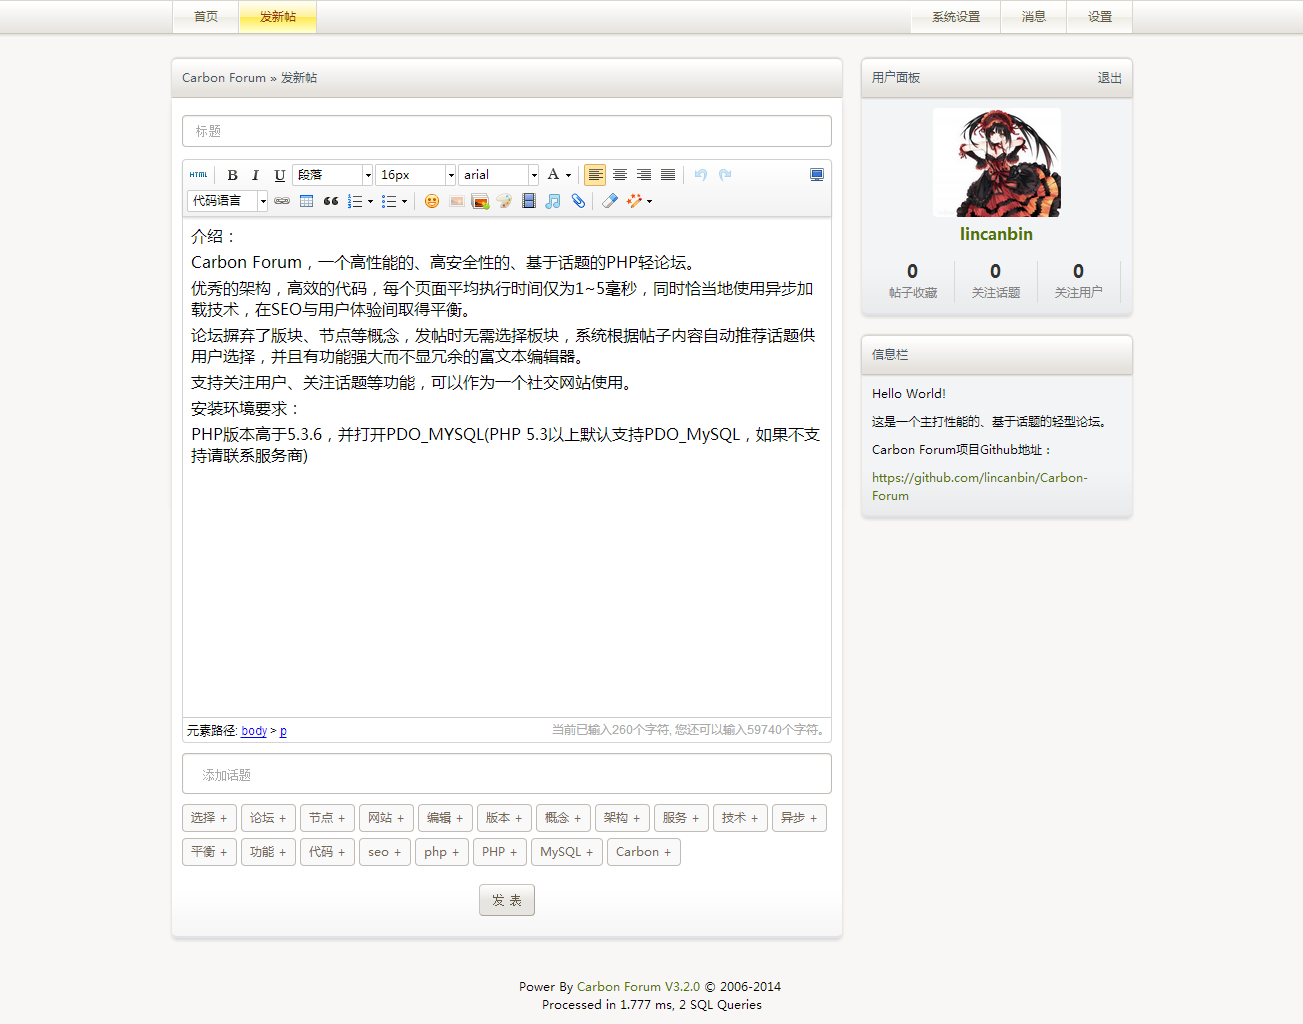Select the body element path link
Viewport: 1303px width, 1024px height.
(254, 731)
